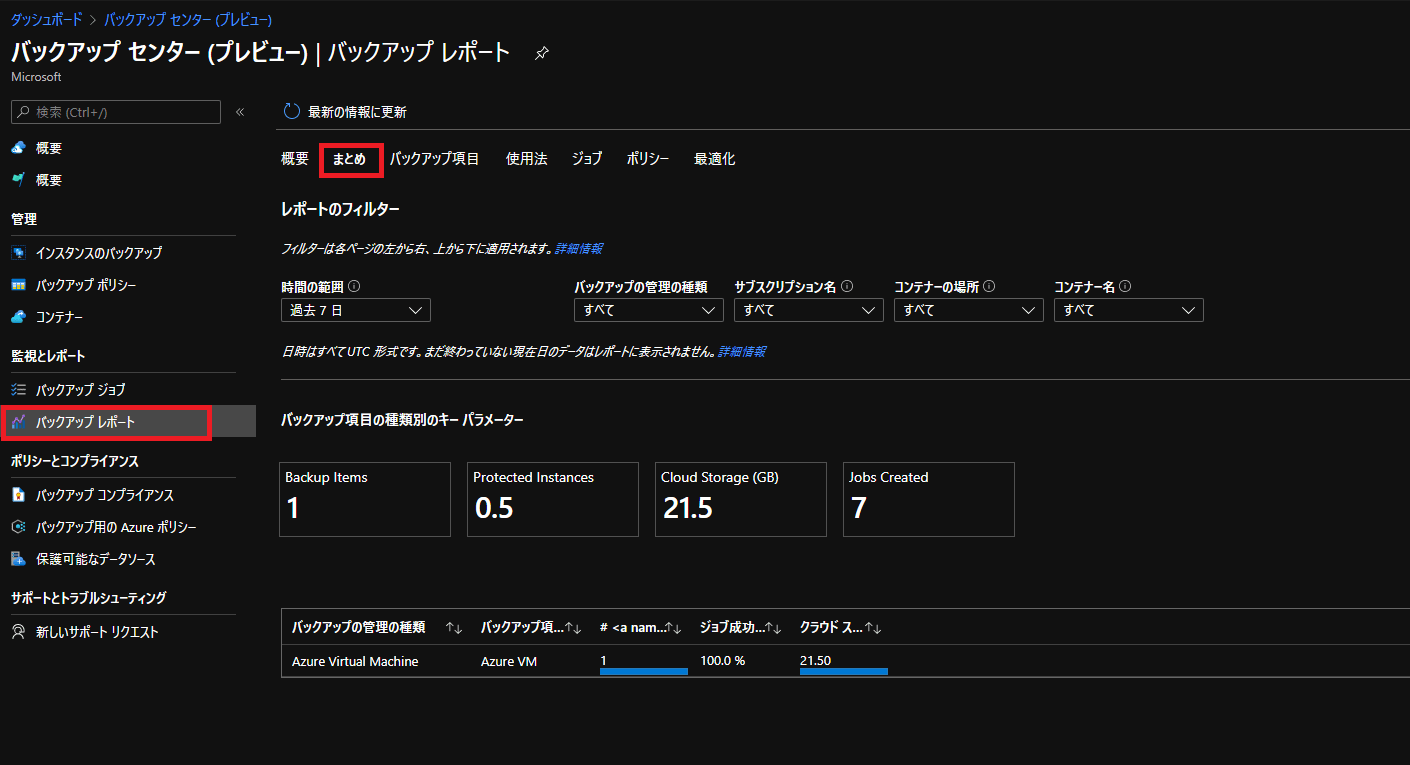The width and height of the screenshot is (1410, 765).
Task: Open the ジョブ tab
Action: point(587,159)
